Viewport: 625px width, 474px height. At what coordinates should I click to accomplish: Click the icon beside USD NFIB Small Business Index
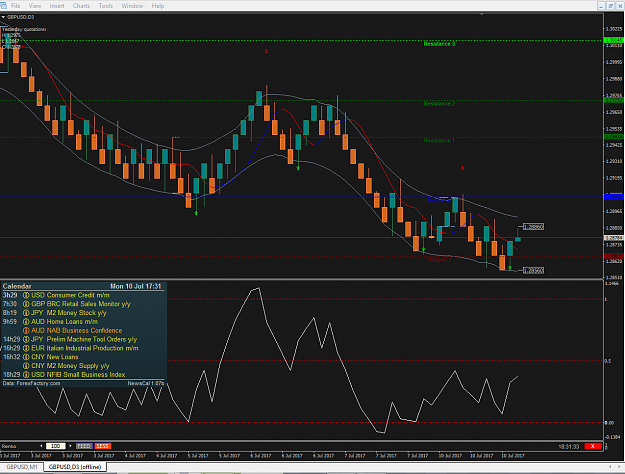coord(26,375)
